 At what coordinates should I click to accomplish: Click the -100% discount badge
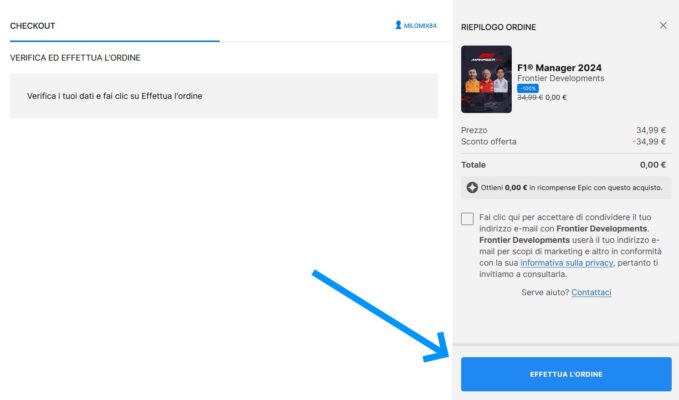(527, 88)
